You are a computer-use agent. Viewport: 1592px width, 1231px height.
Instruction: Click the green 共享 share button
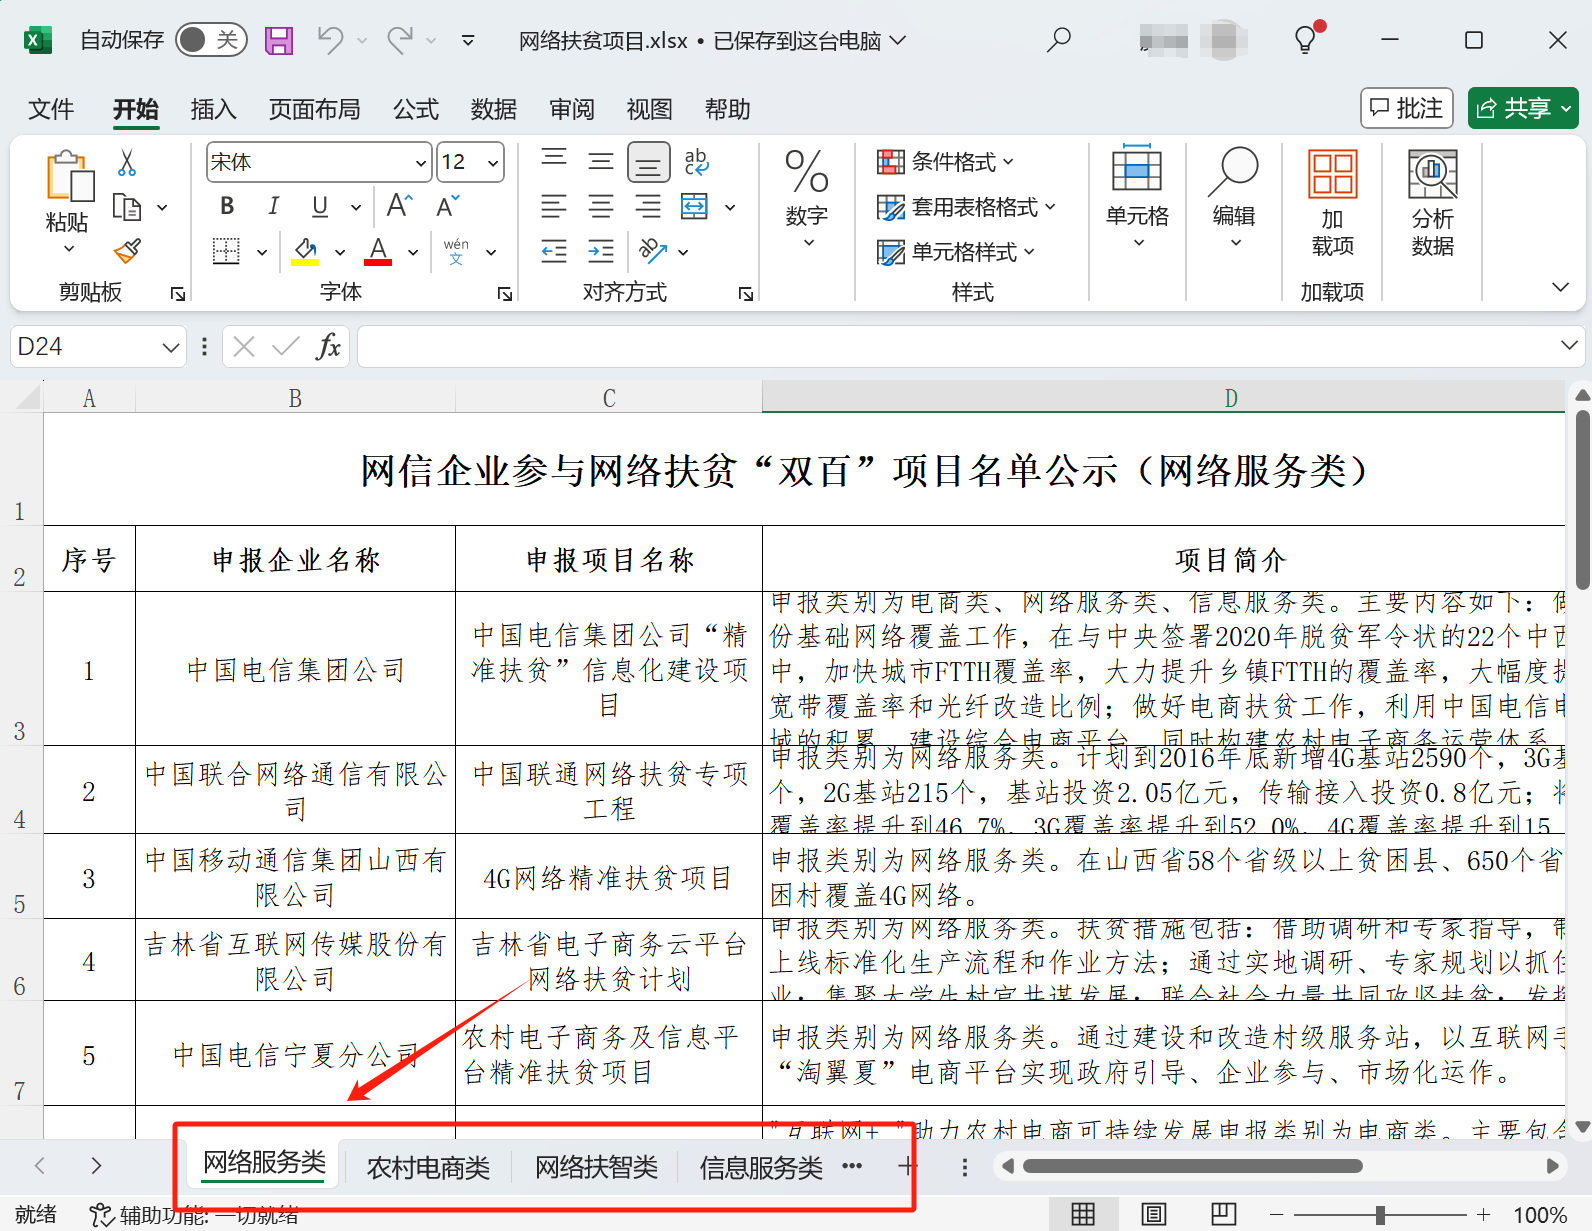[x=1523, y=108]
